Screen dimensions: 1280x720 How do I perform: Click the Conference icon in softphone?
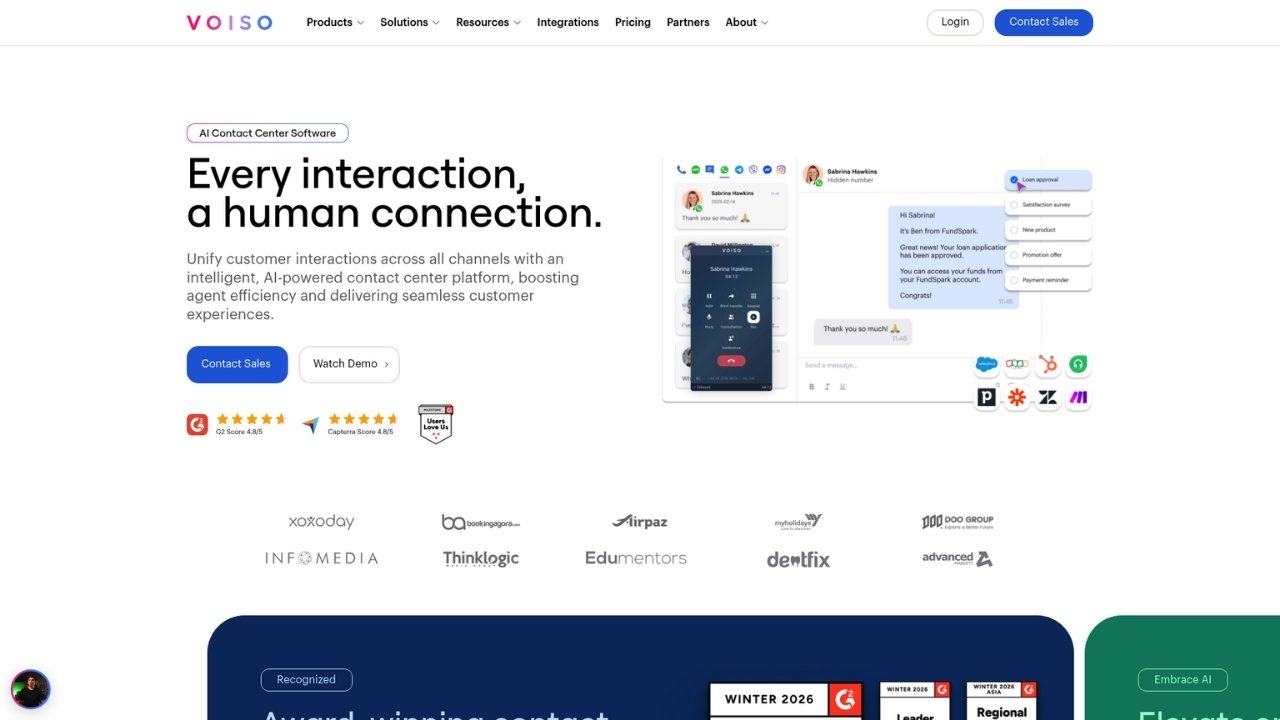point(731,338)
